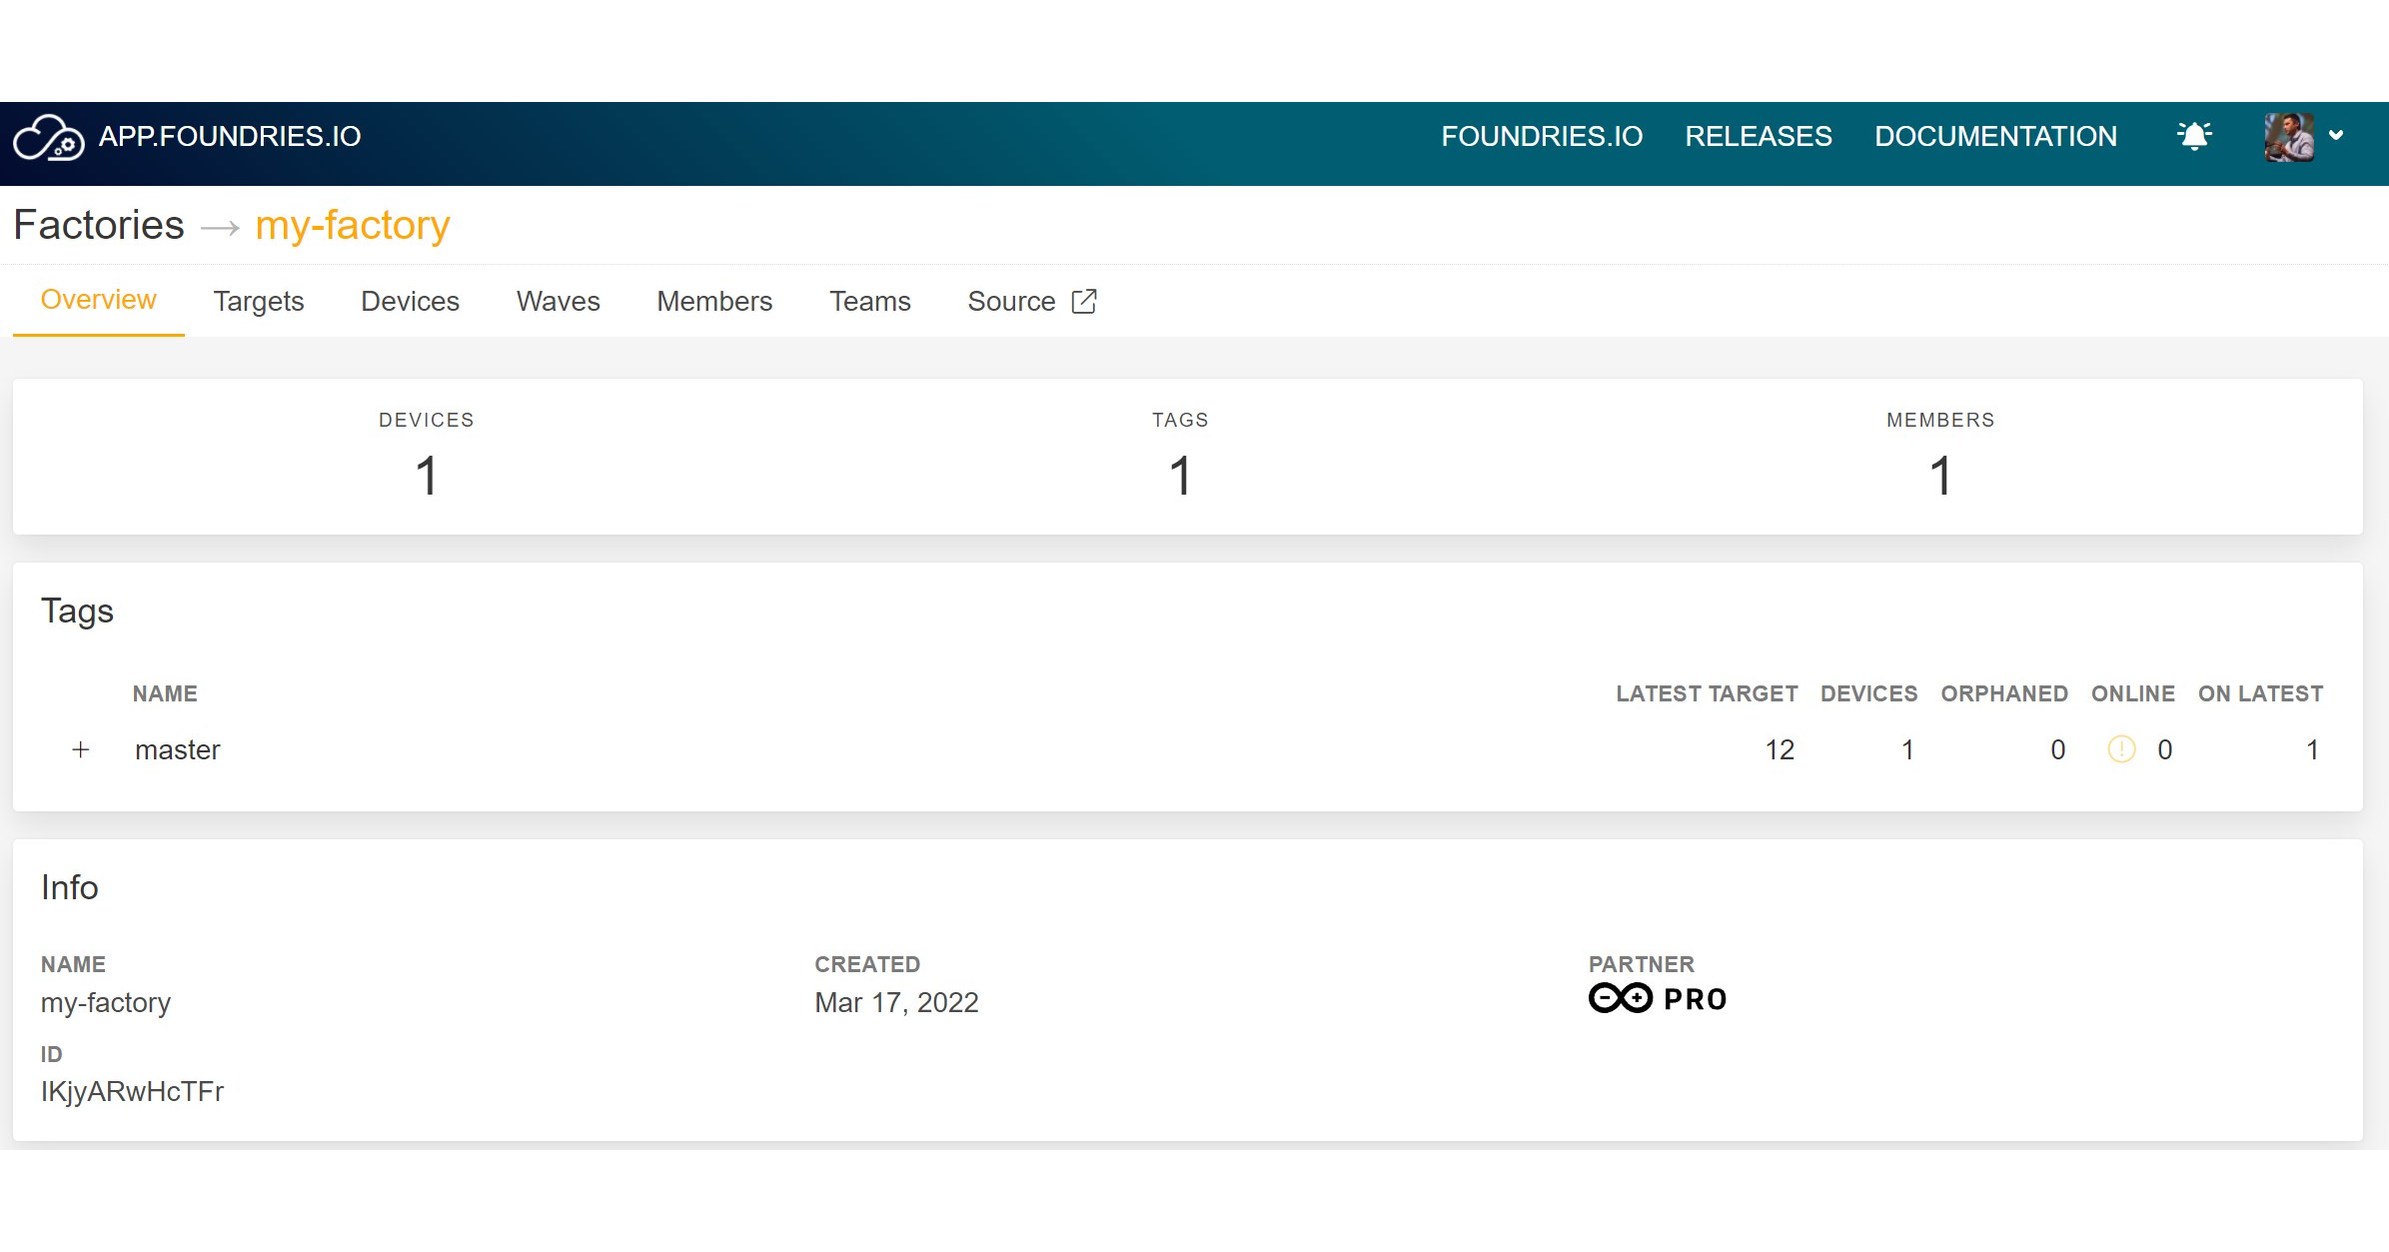Select the Members tab
The width and height of the screenshot is (2389, 1252).
(714, 301)
